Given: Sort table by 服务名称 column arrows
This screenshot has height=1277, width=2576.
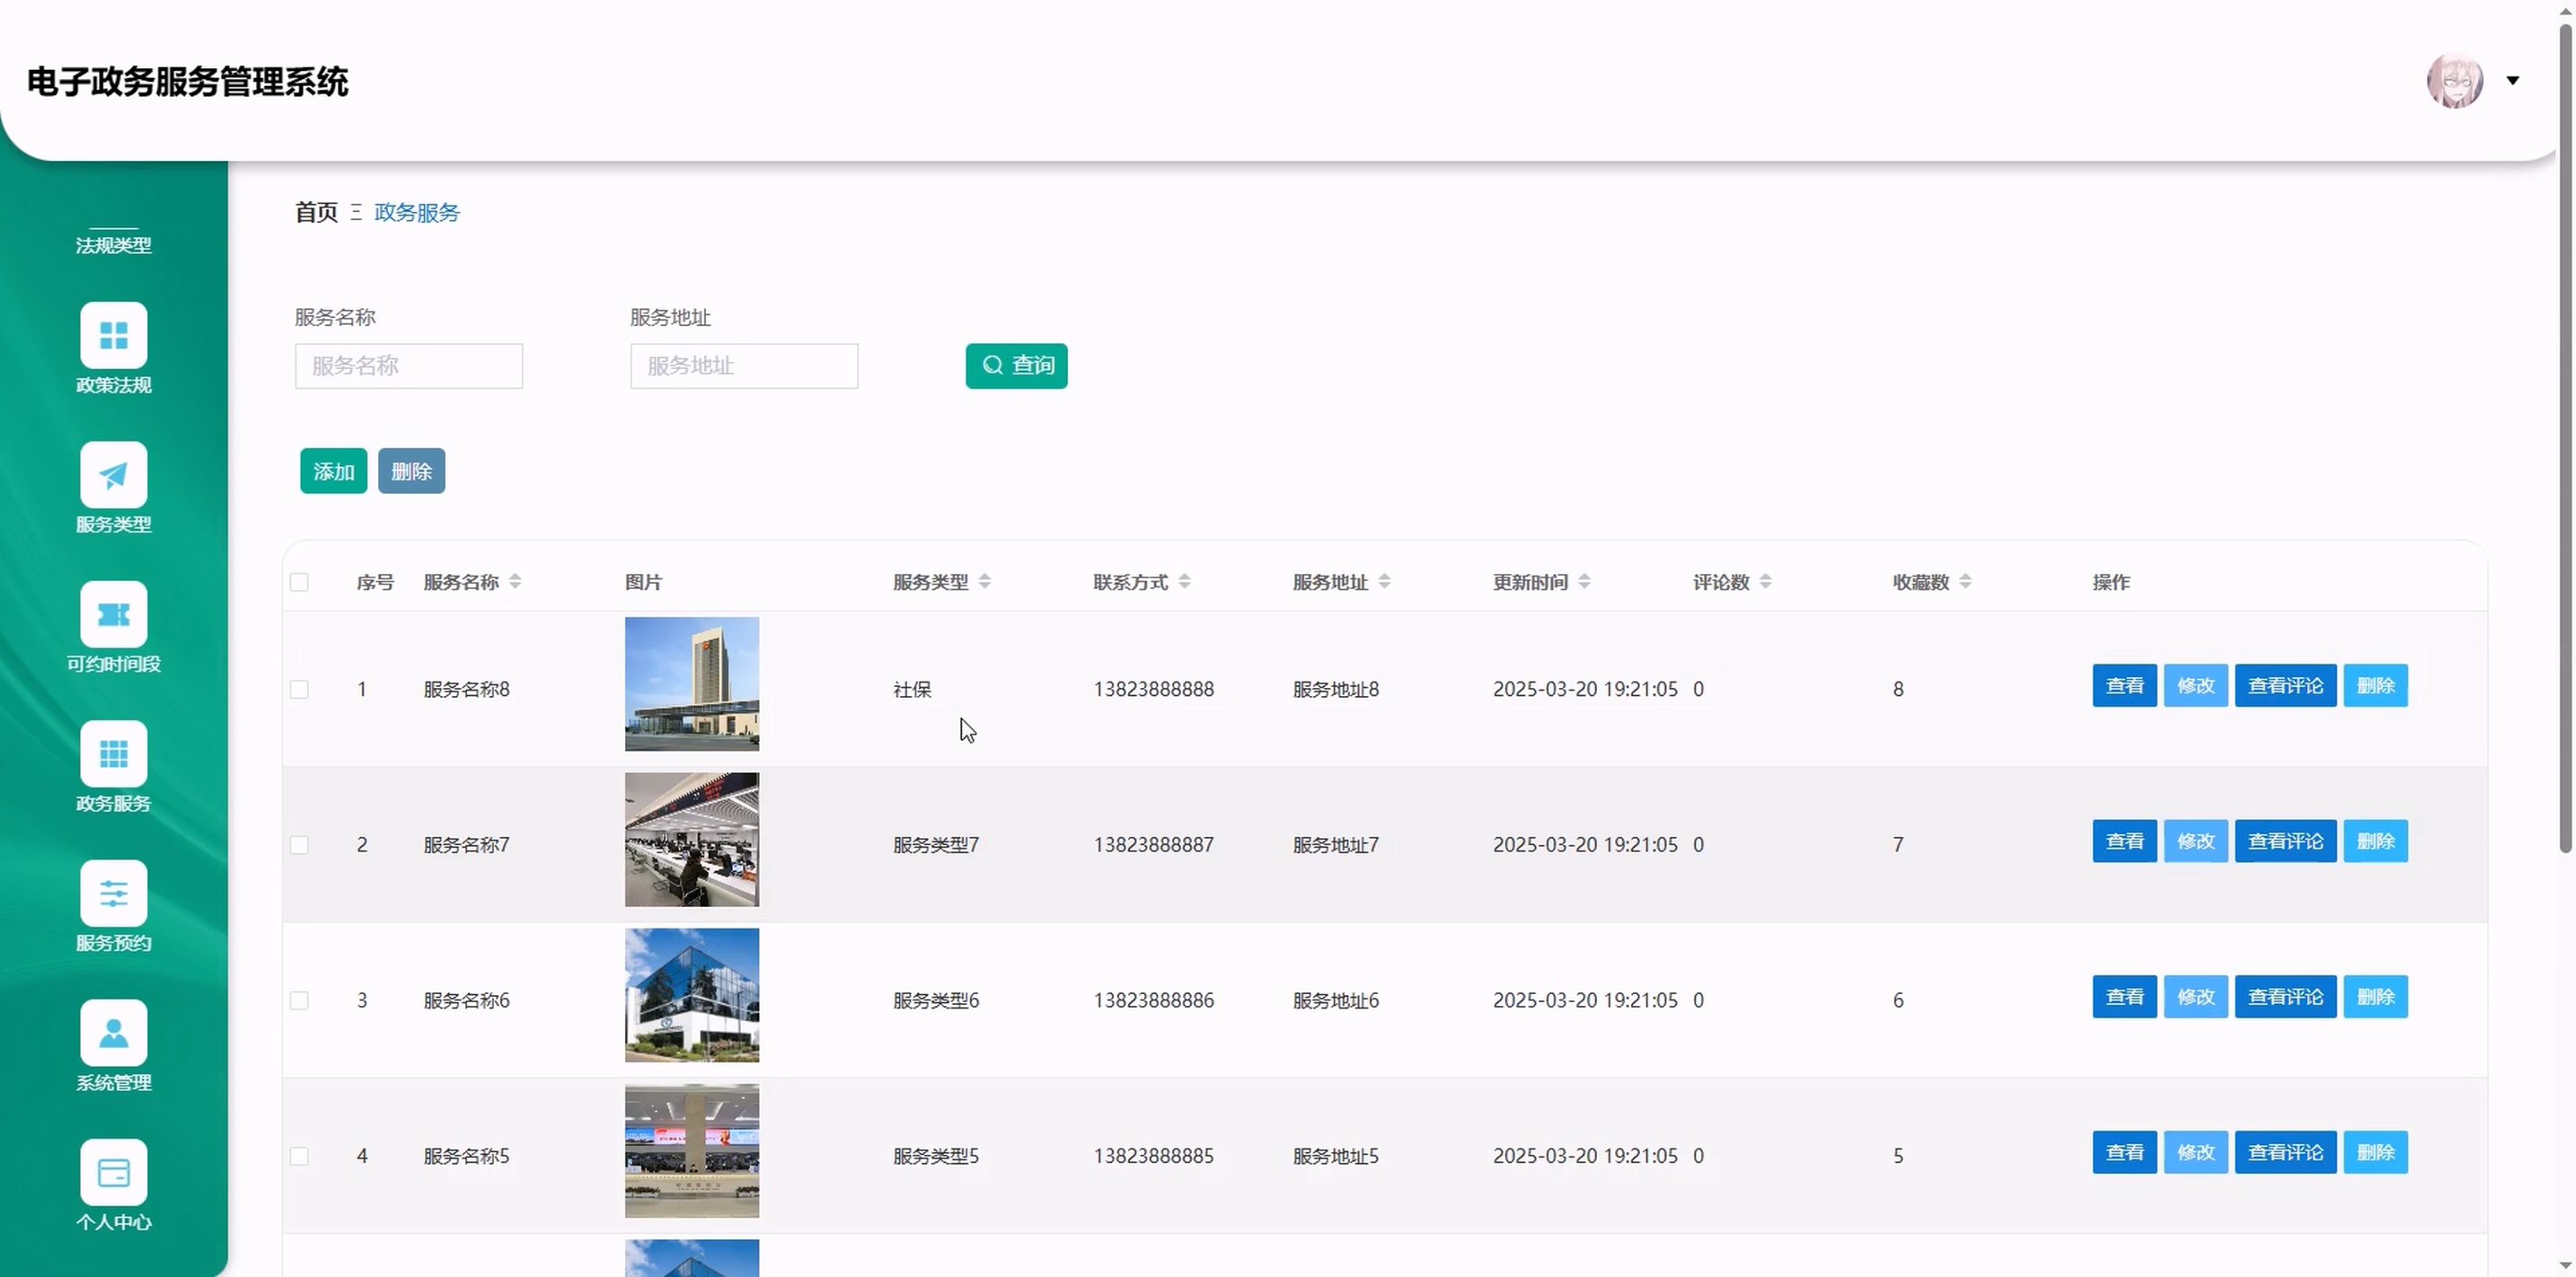Looking at the screenshot, I should [x=515, y=581].
